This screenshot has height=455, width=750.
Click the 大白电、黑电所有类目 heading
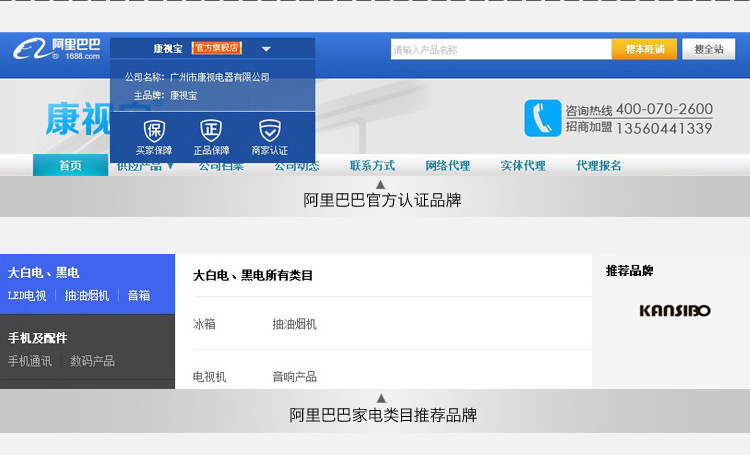pyautogui.click(x=253, y=276)
